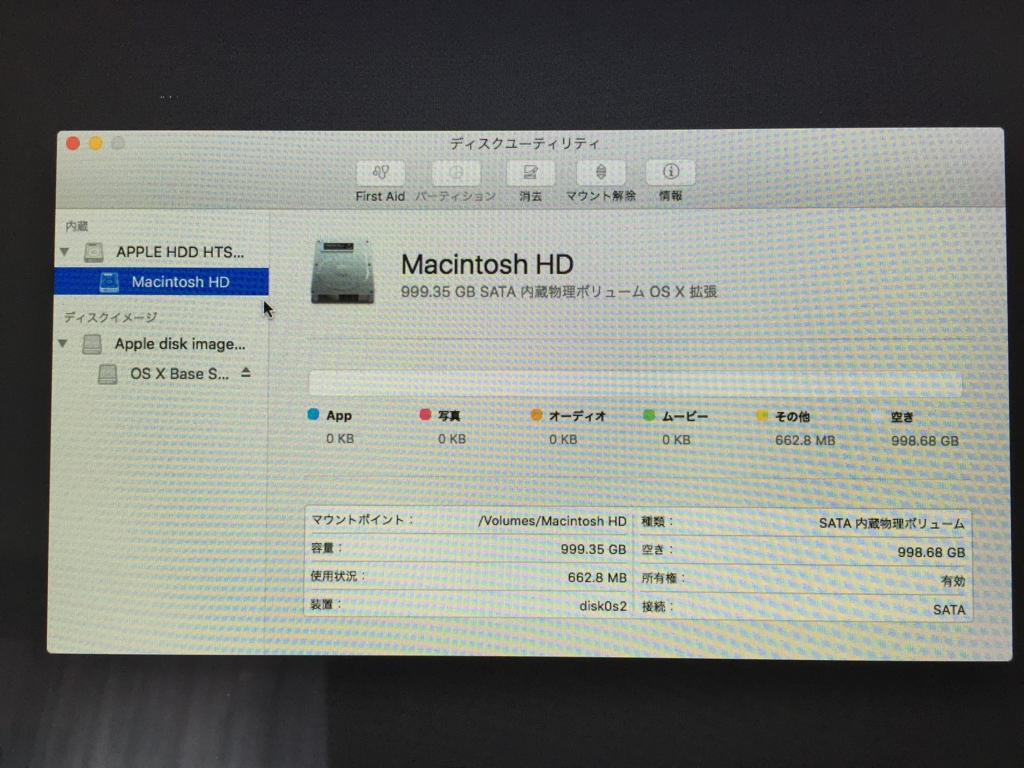Viewport: 1024px width, 768px height.
Task: Collapse the Apple disk image disclosure triangle
Action: coord(63,343)
